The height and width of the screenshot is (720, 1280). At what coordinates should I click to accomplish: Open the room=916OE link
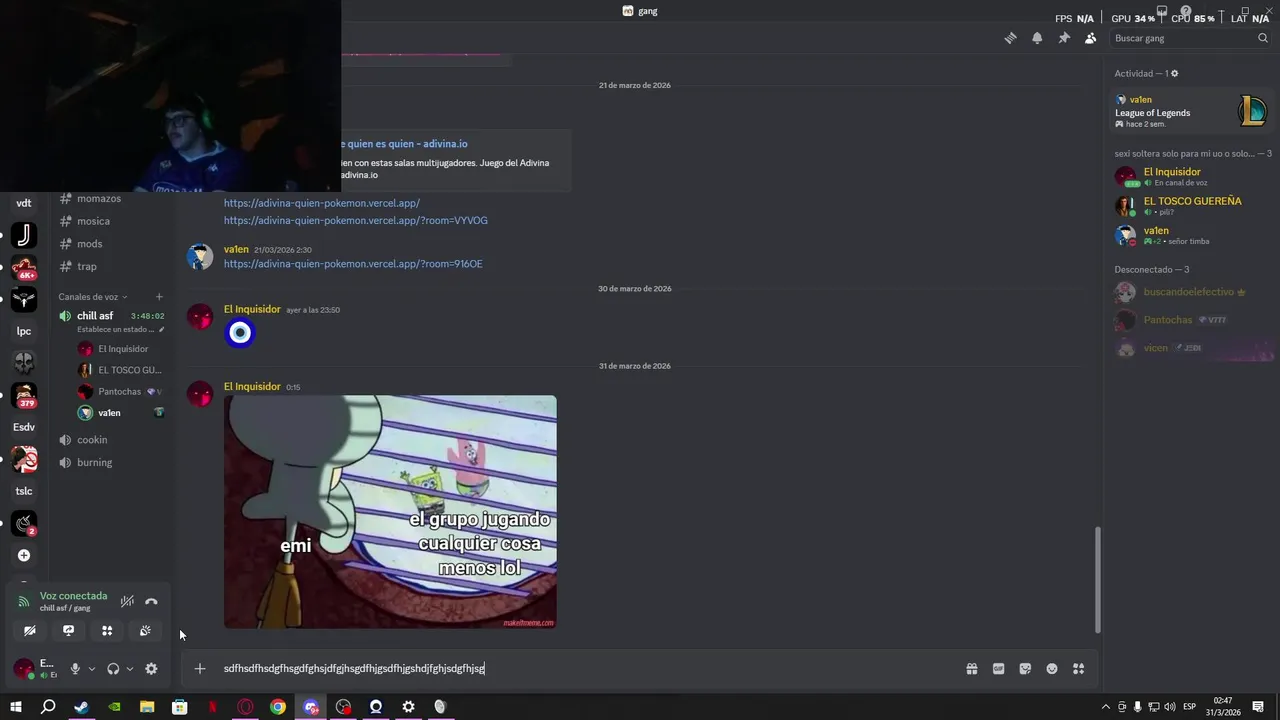[353, 264]
